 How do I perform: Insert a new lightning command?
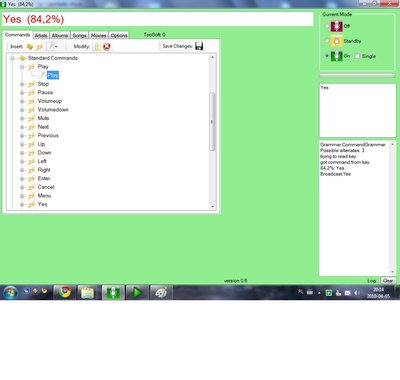40,47
